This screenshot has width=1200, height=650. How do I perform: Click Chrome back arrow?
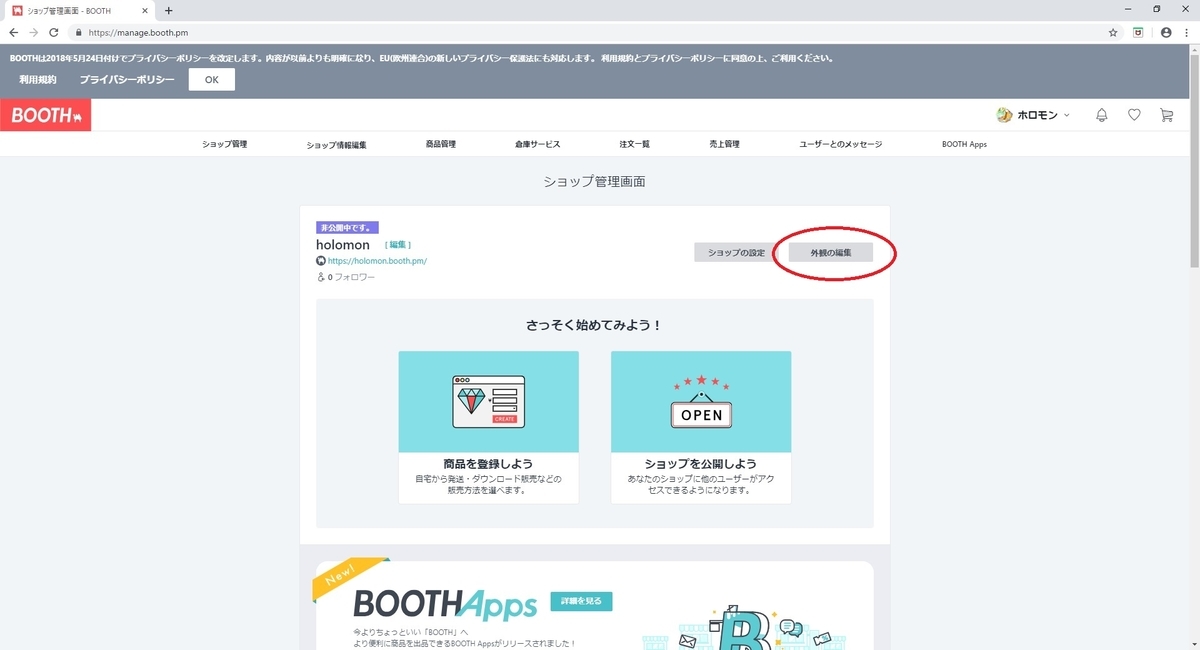tap(14, 32)
